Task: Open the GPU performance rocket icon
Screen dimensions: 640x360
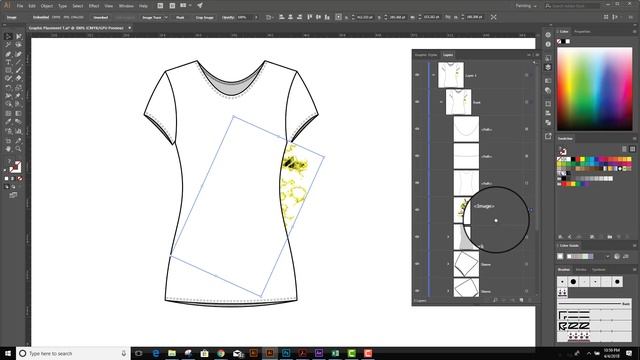Action: (200, 6)
